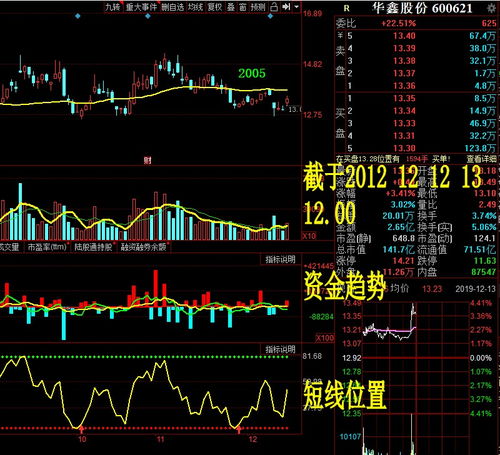Click 指标说明 above the money flow chart

point(280,259)
